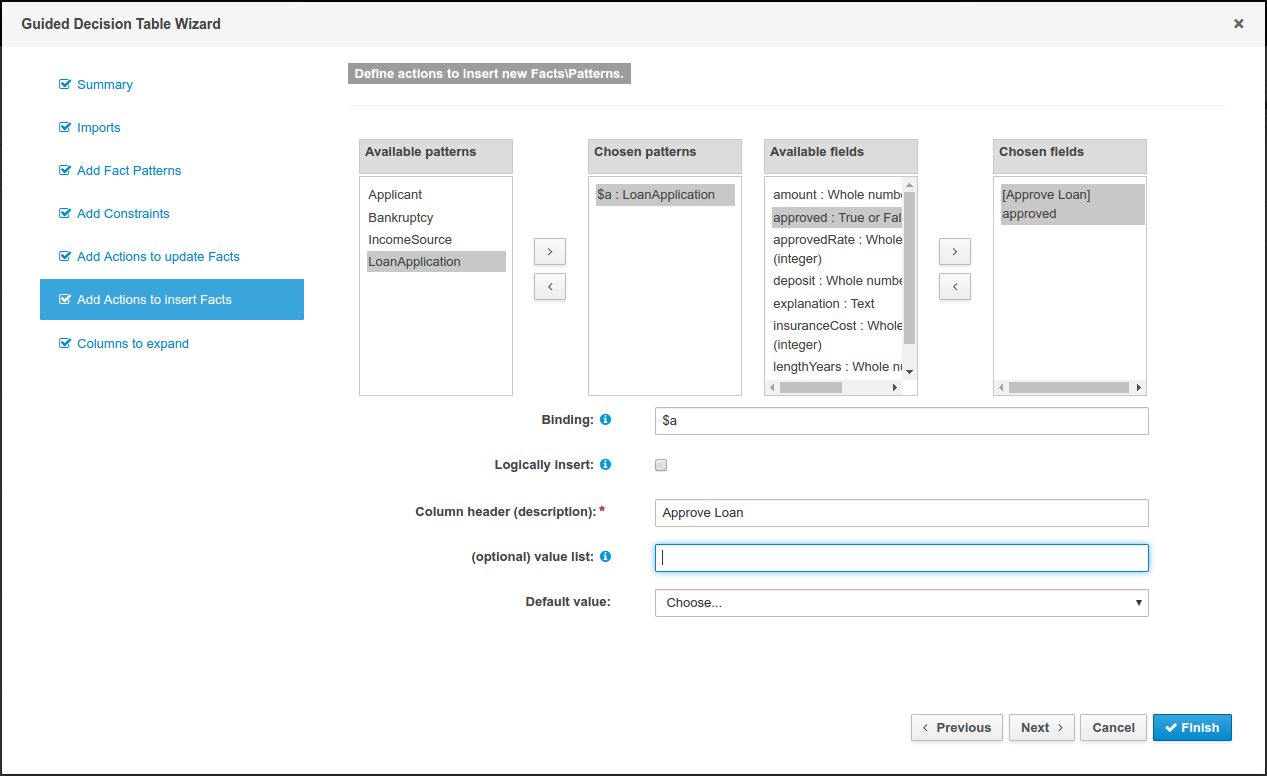Viewport: 1267px width, 776px height.
Task: Click the Cancel button
Action: [x=1112, y=728]
